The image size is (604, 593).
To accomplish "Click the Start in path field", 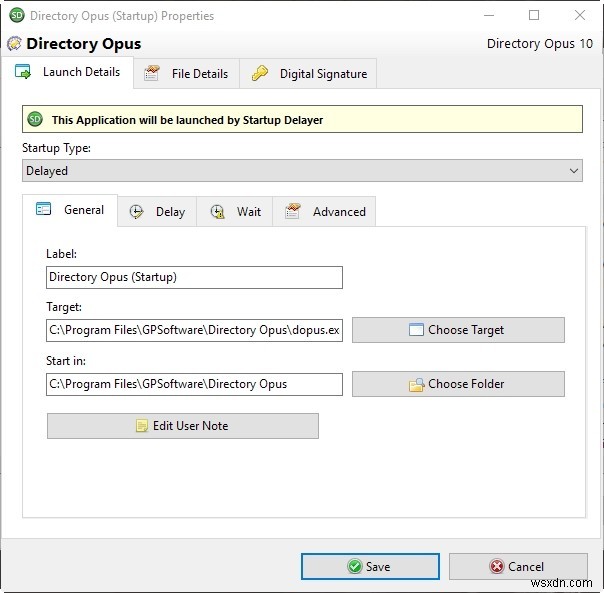I will (x=194, y=384).
